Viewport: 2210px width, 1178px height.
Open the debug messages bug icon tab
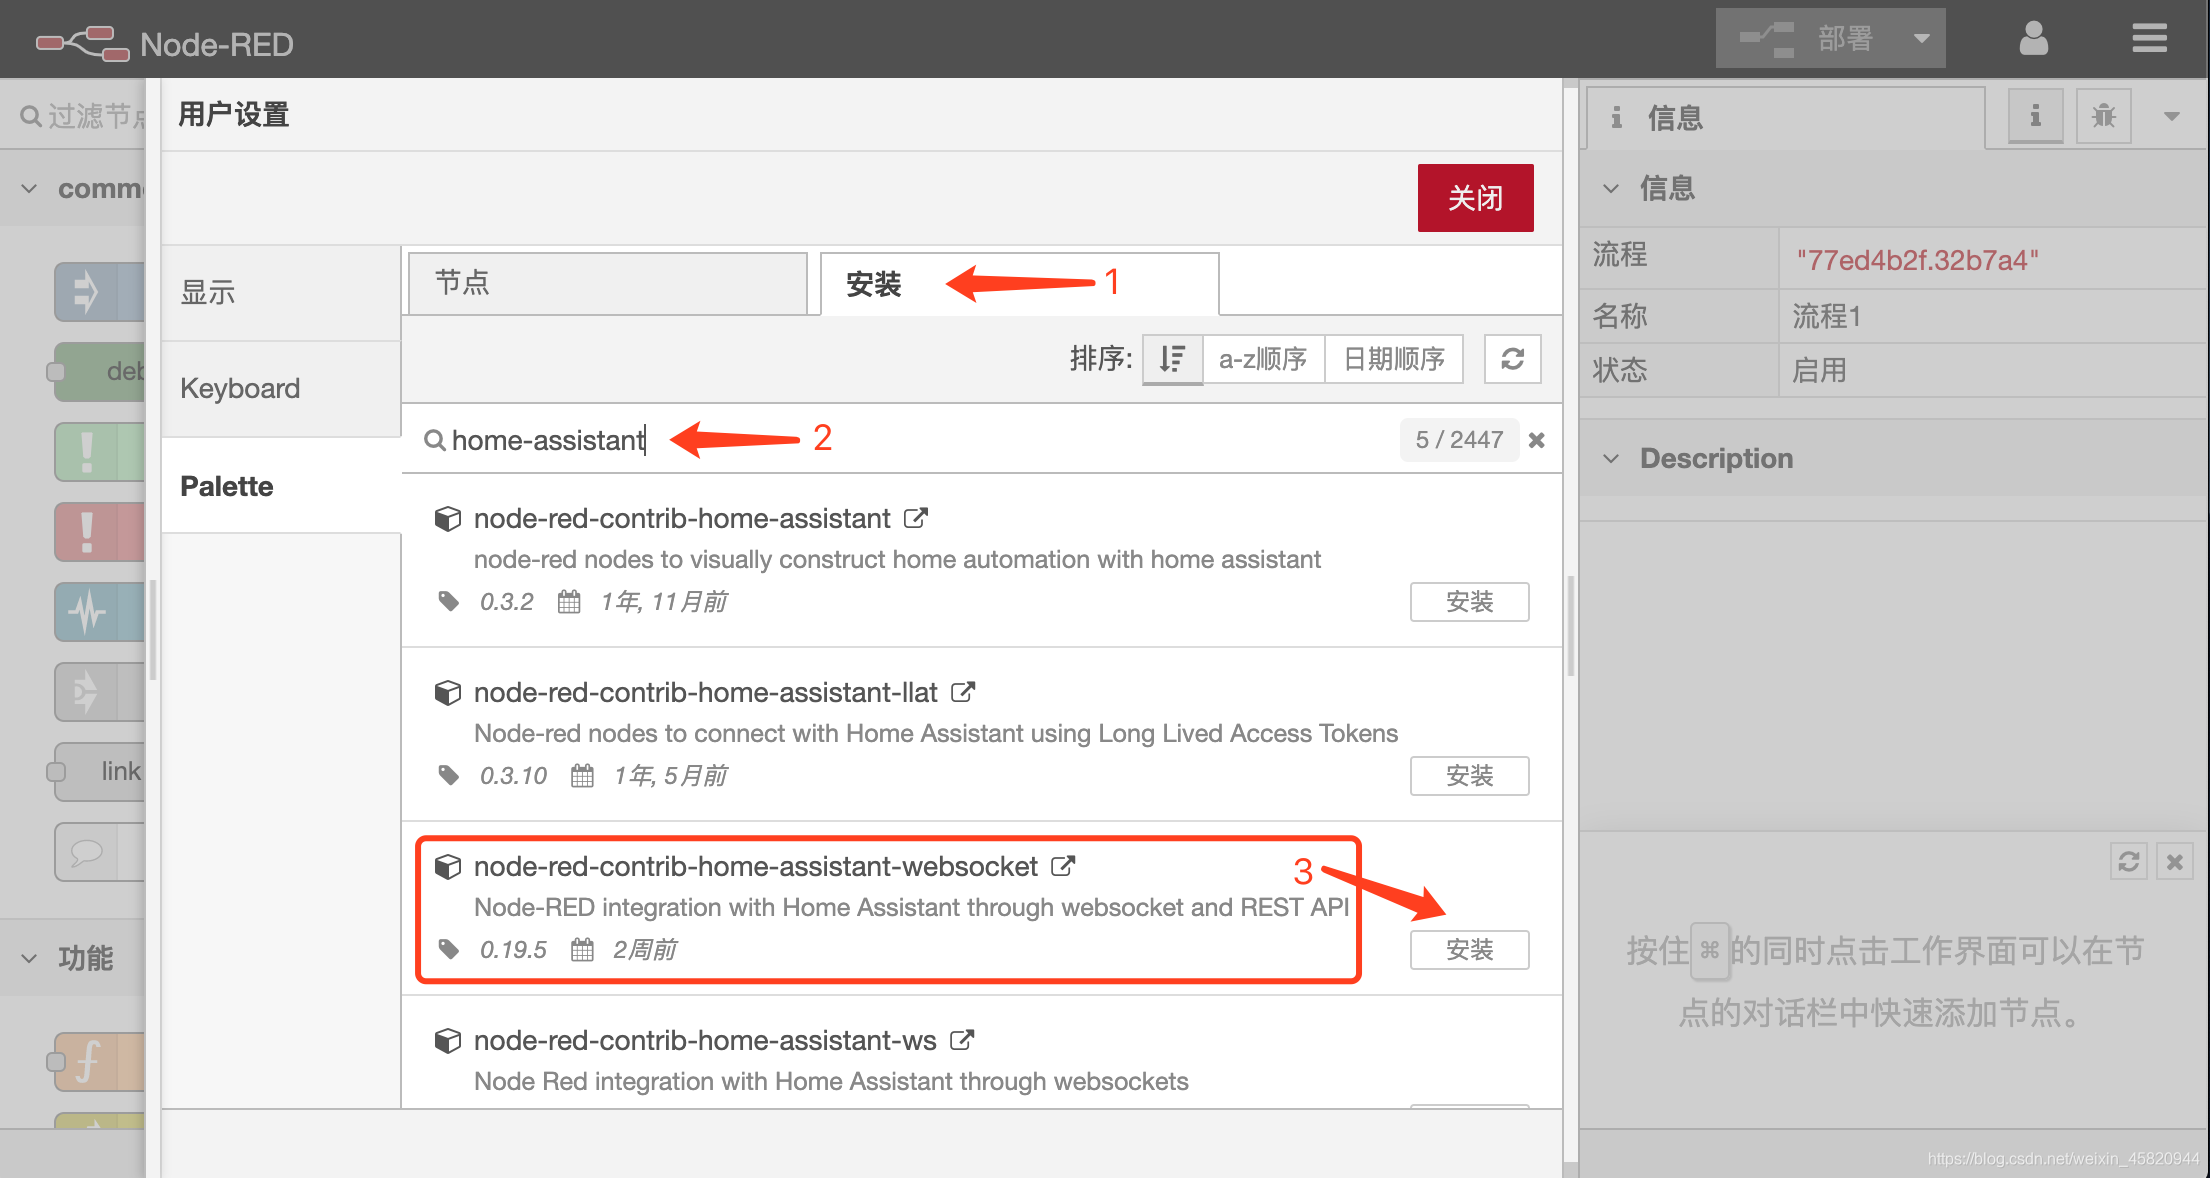[x=2103, y=116]
